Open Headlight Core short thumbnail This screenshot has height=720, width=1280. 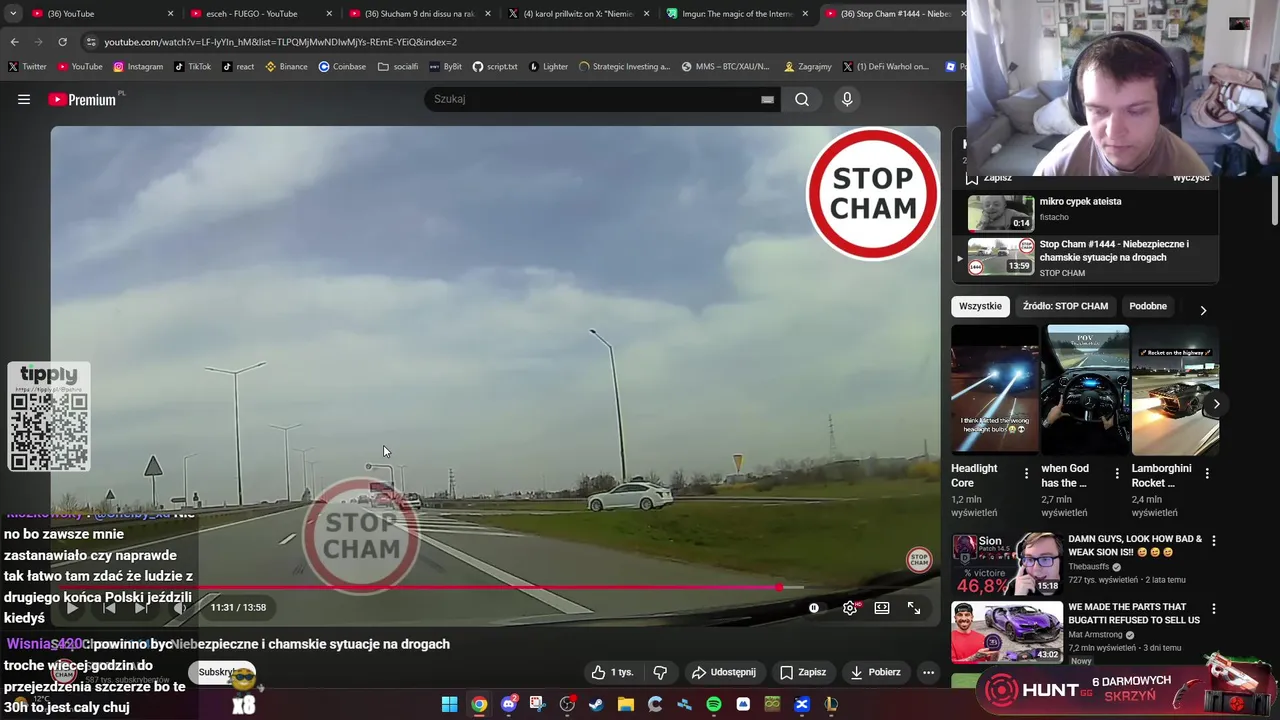995,390
